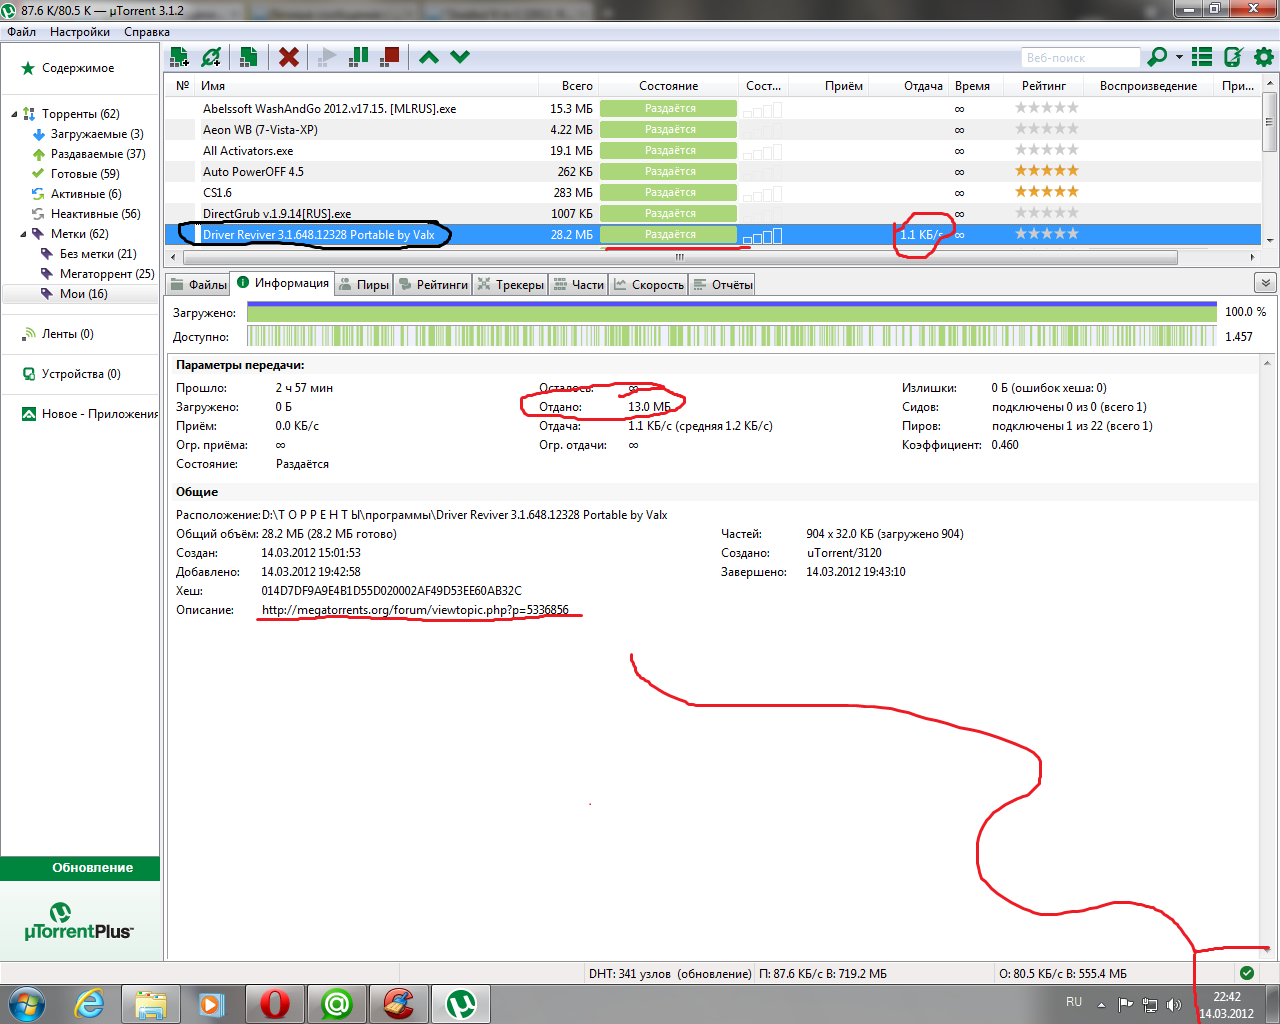Toggle the category list view icon
Image resolution: width=1280 pixels, height=1024 pixels.
tap(1202, 57)
